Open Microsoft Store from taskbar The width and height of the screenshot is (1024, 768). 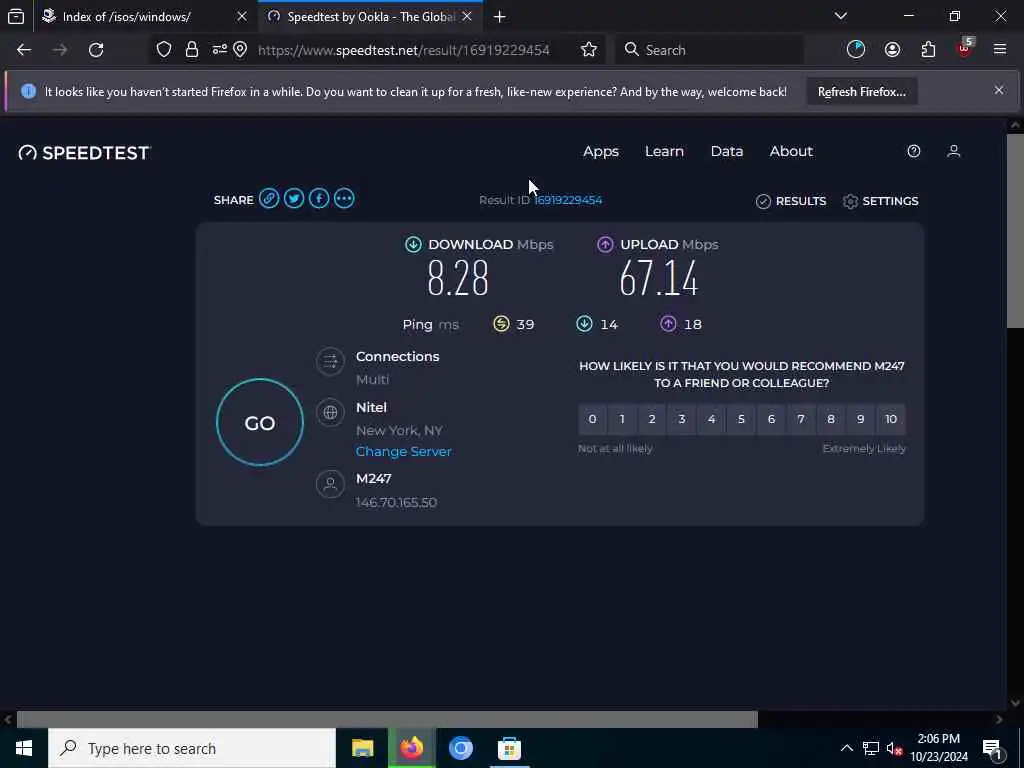[x=509, y=748]
